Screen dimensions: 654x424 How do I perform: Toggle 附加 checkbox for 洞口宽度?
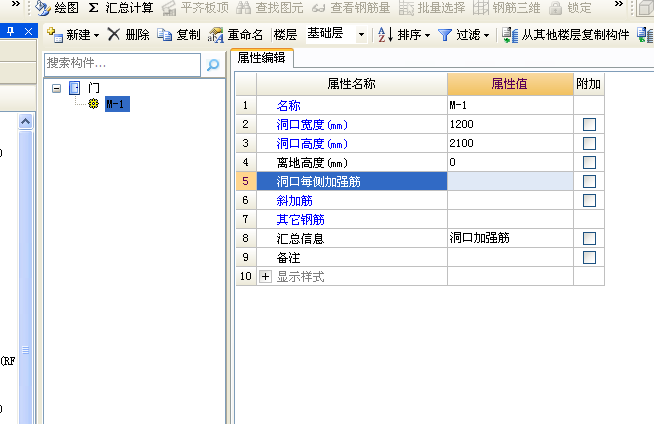[589, 124]
